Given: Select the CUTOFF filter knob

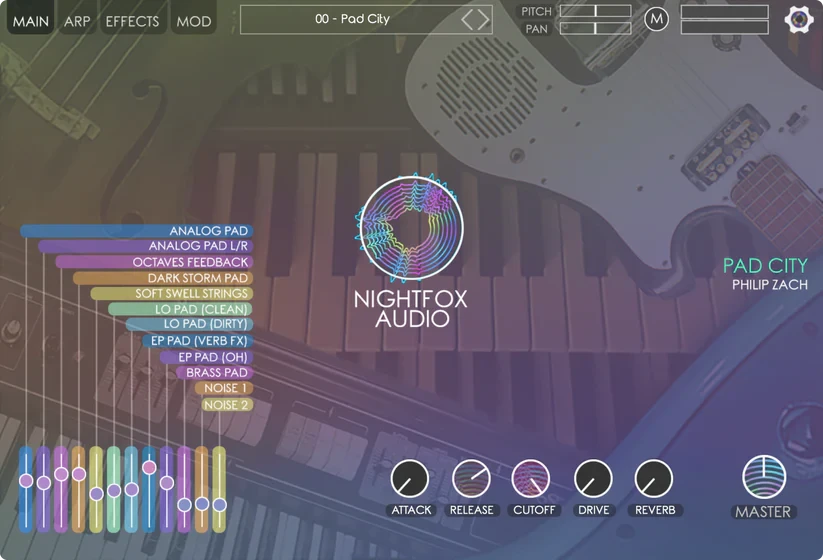Looking at the screenshot, I should coord(531,479).
